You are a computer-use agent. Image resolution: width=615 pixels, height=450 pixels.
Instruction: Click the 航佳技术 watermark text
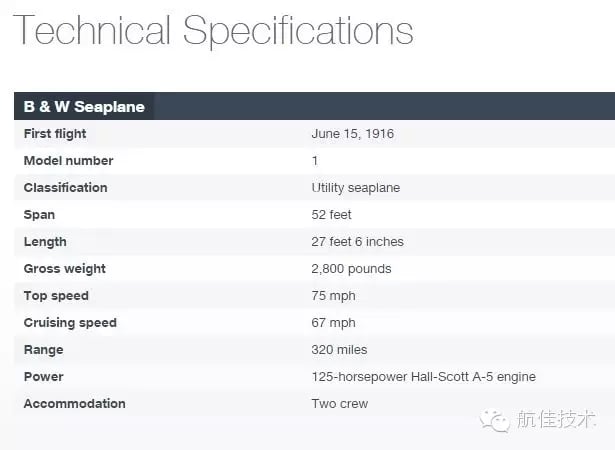557,419
